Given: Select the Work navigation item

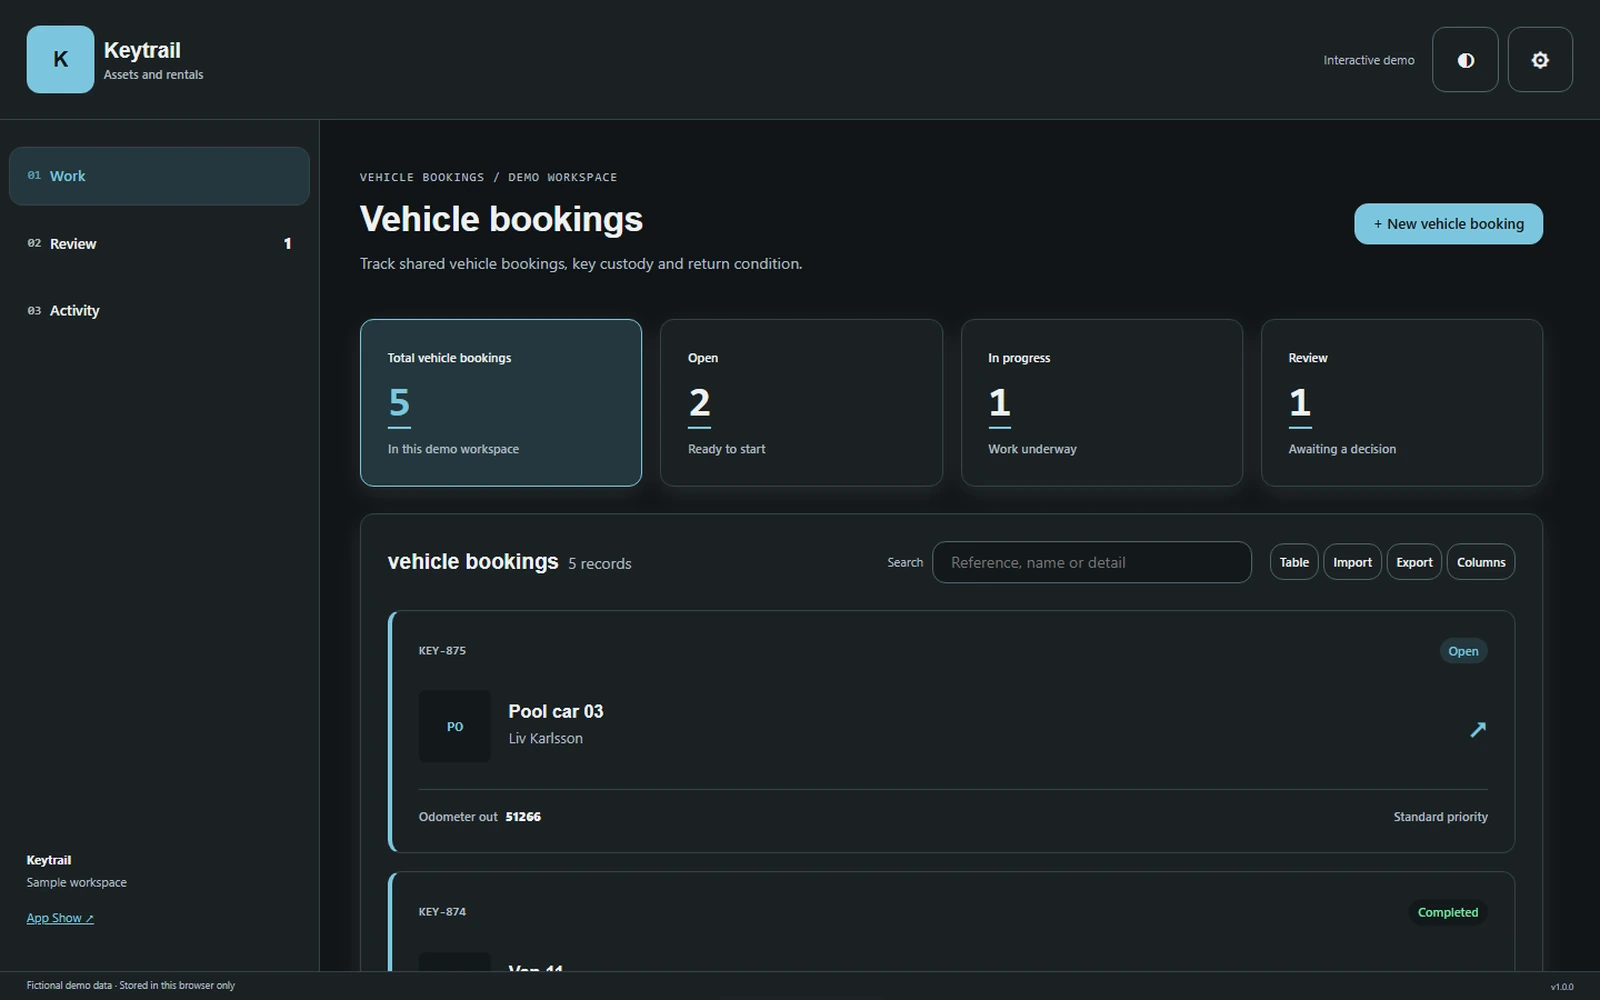Looking at the screenshot, I should [x=159, y=176].
